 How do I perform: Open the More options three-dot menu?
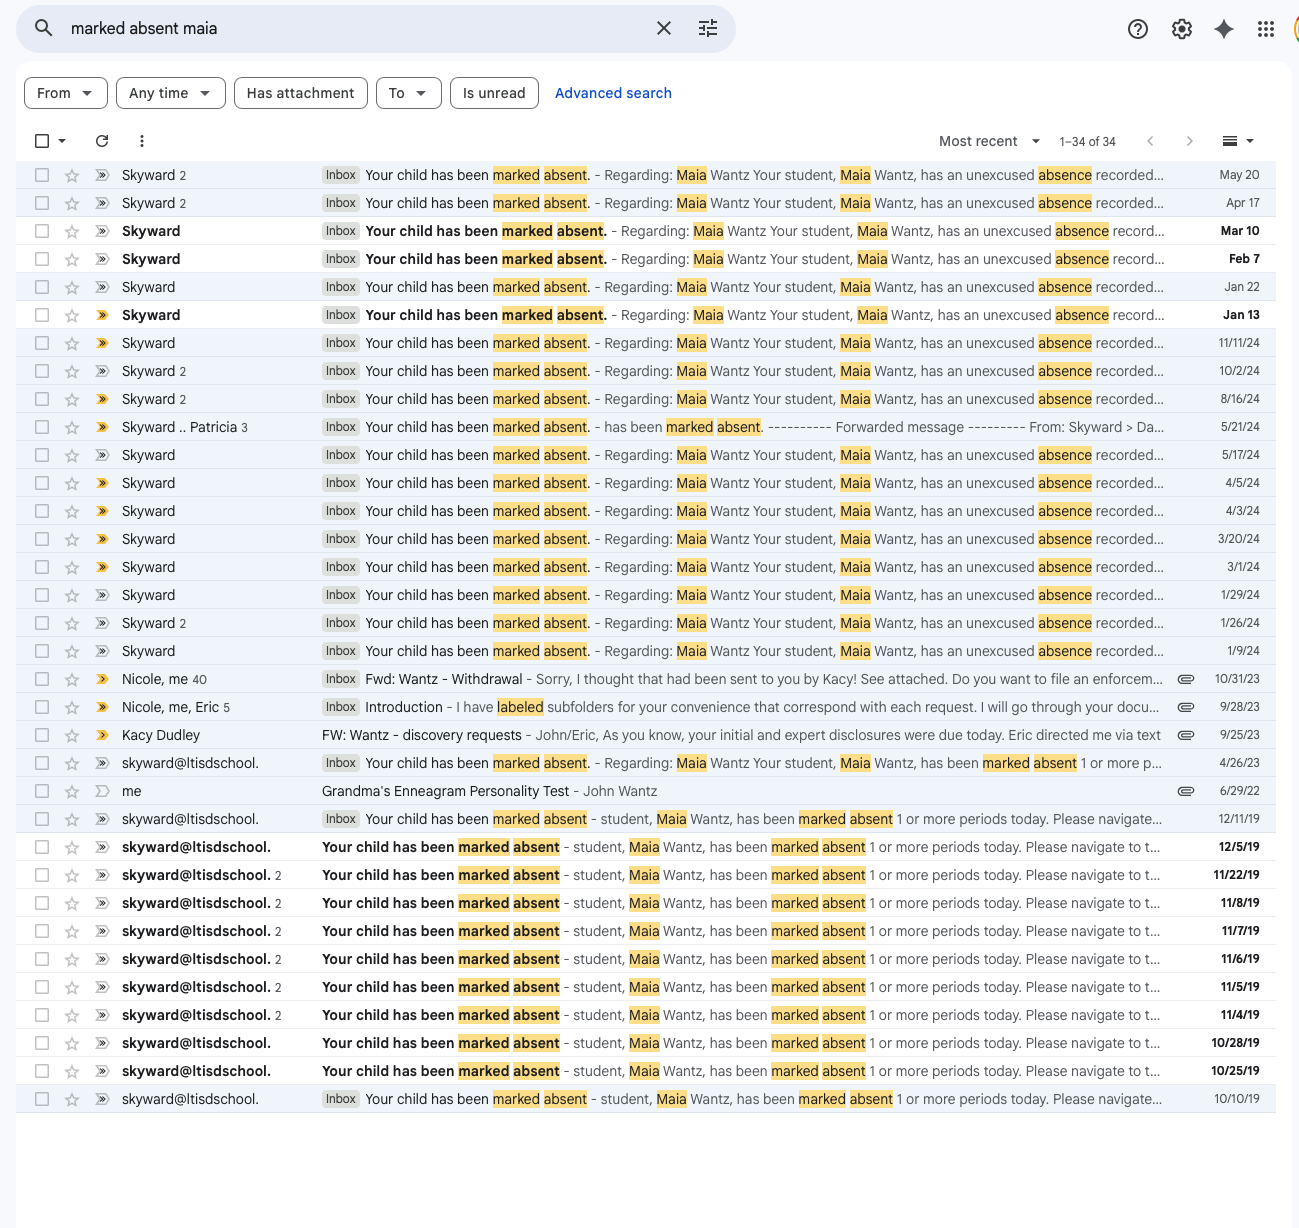pos(142,141)
